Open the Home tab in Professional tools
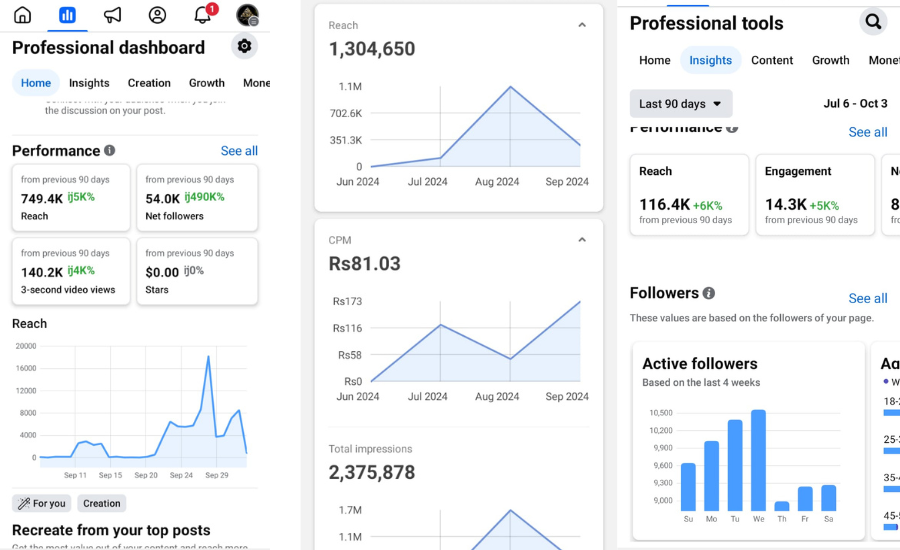 pyautogui.click(x=655, y=60)
